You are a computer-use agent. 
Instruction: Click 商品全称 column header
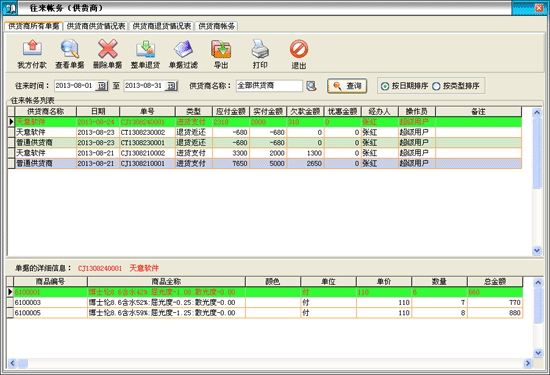pos(166,282)
